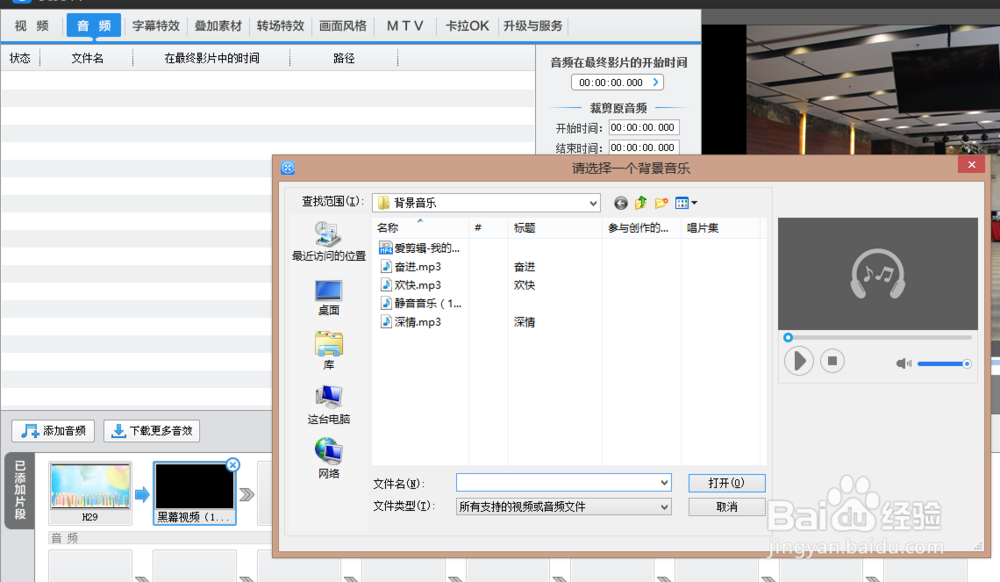This screenshot has width=1000, height=582.
Task: Click the 打开(O) button
Action: pos(726,483)
